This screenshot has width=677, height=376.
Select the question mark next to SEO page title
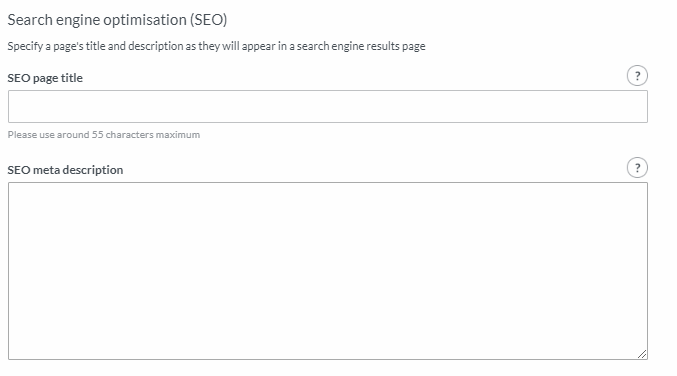coord(637,76)
